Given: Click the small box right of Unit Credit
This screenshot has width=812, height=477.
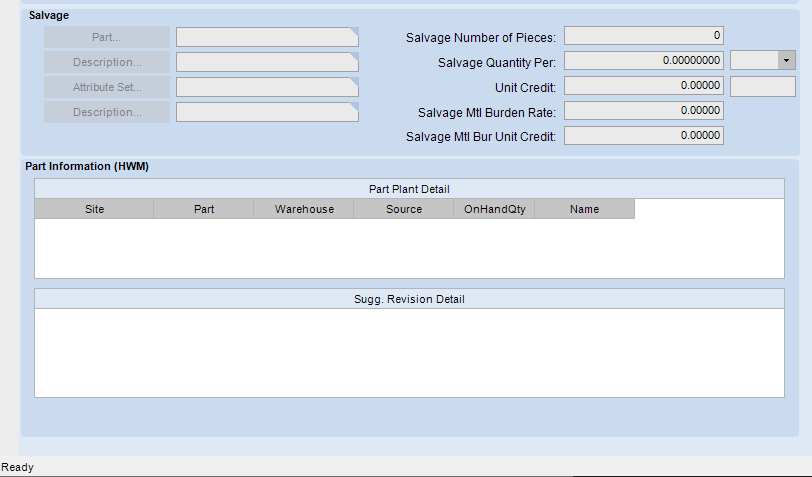Looking at the screenshot, I should pyautogui.click(x=763, y=86).
